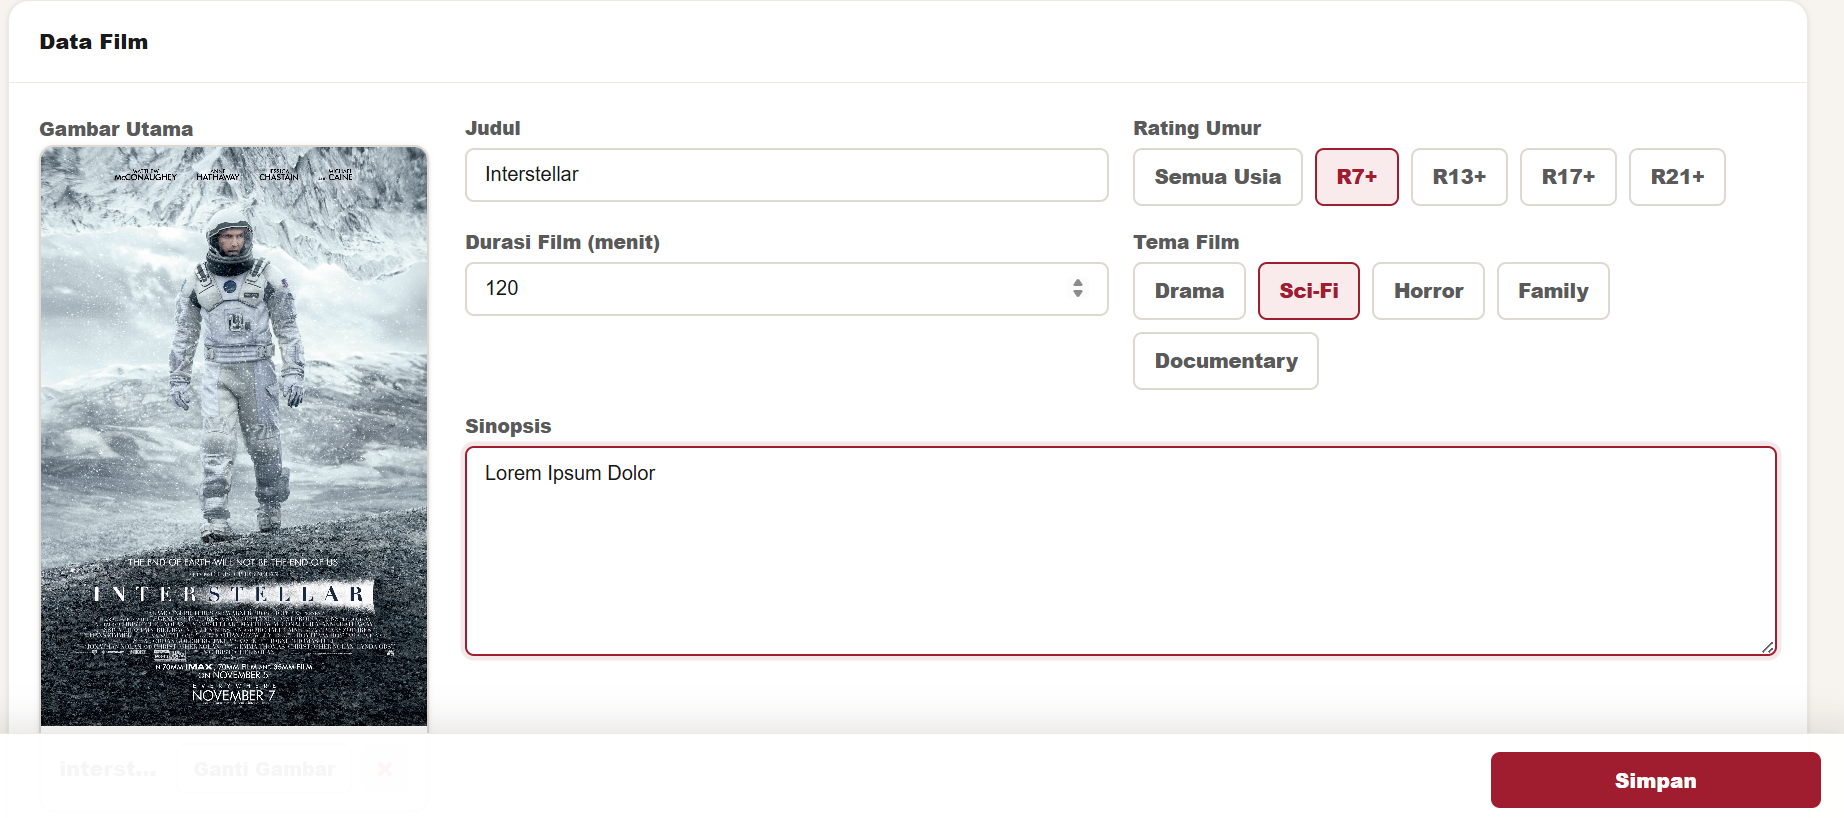Screen dimensions: 1844x818
Task: Click the Sinopsis label
Action: coord(508,426)
